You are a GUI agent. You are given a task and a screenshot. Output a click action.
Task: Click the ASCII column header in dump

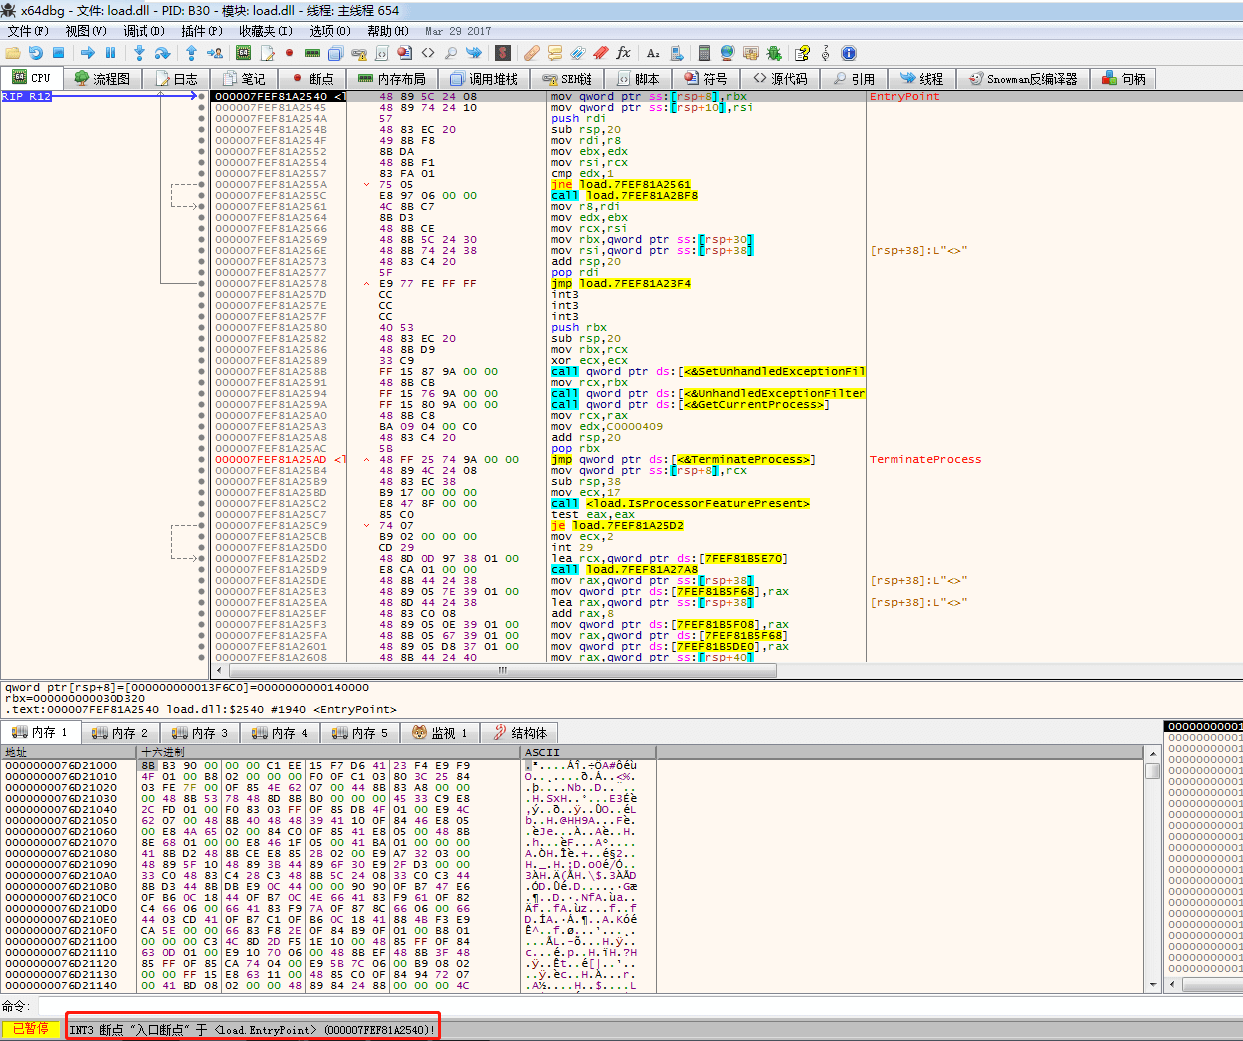pos(588,752)
